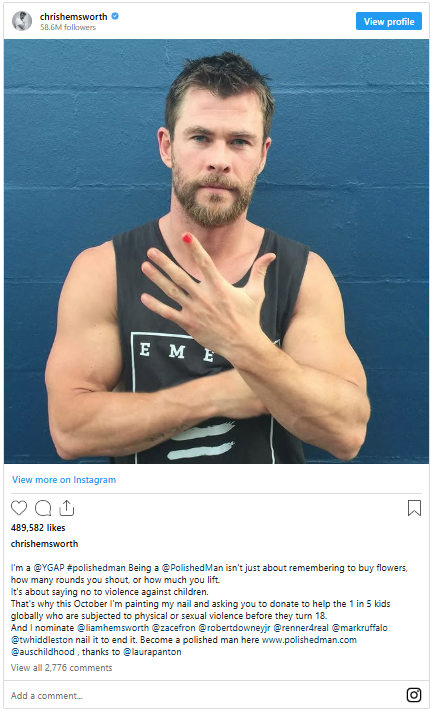Screen dimensions: 435x714
Task: Open comments via the speech bubble icon
Action: pos(43,508)
